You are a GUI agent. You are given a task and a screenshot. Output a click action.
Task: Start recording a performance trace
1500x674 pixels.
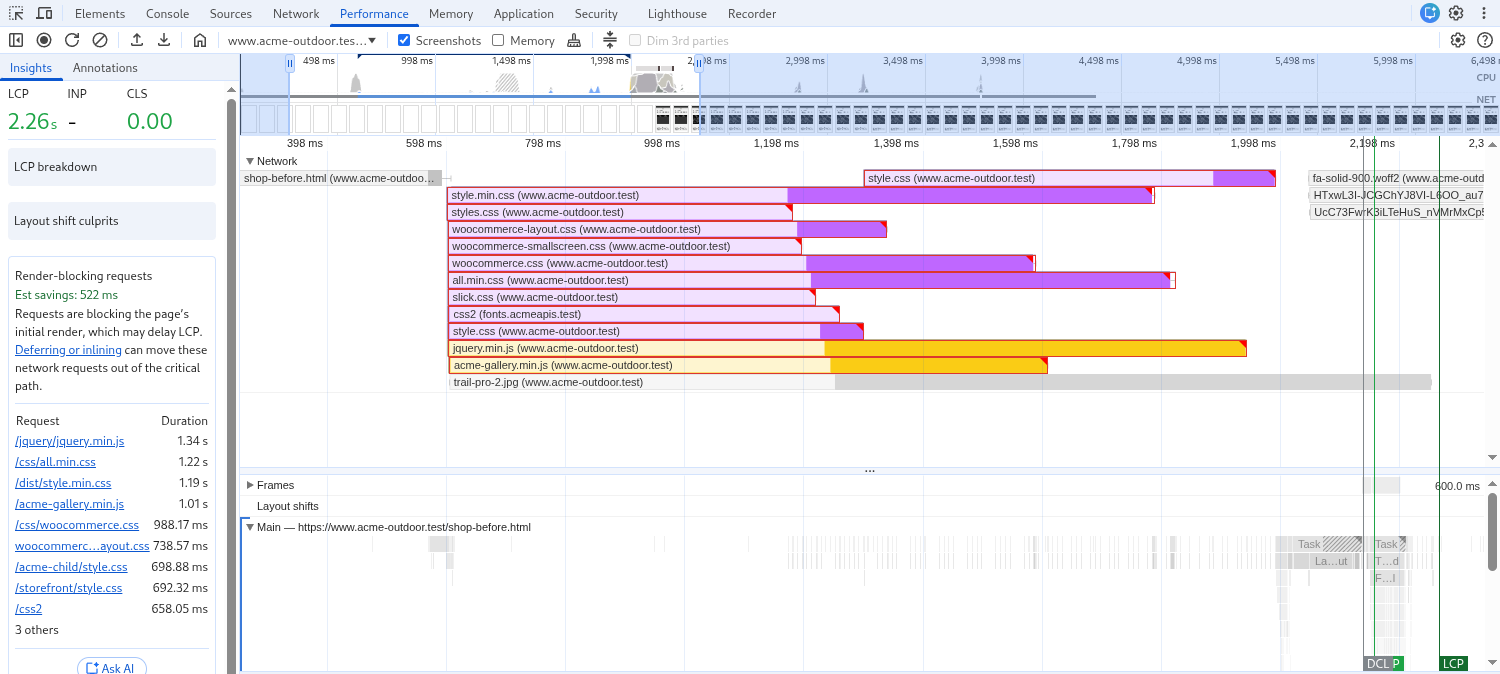click(x=44, y=40)
